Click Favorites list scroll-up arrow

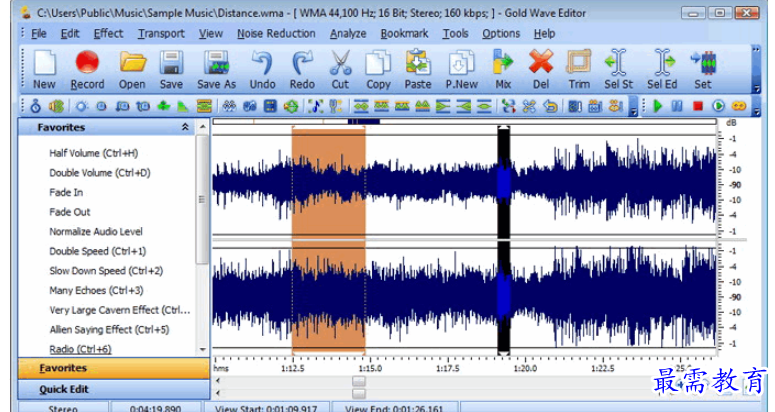coord(202,127)
